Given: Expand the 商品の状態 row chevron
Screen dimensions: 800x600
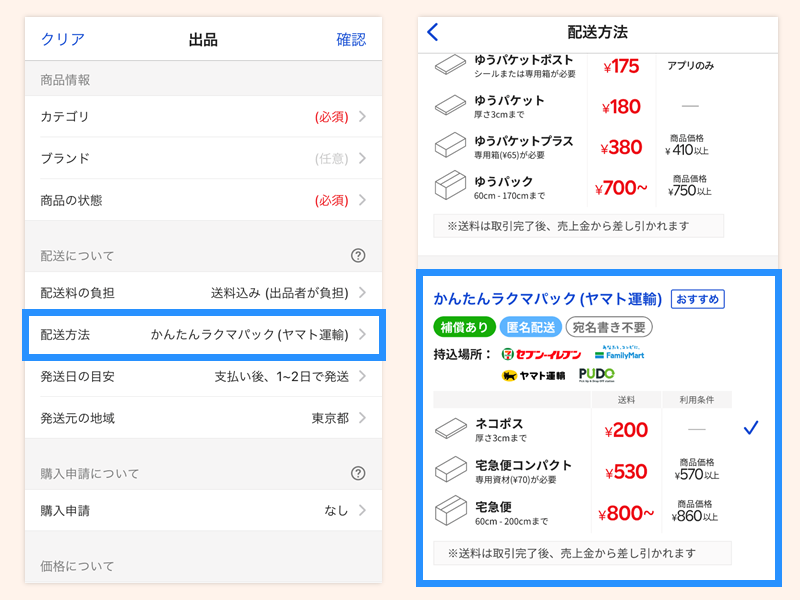Looking at the screenshot, I should click(362, 199).
